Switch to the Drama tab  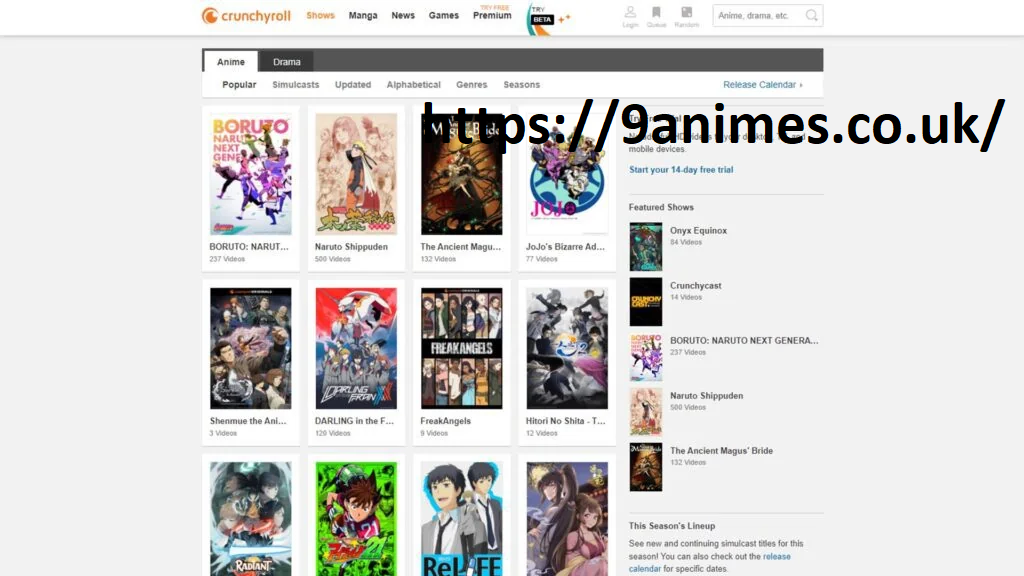click(x=287, y=61)
